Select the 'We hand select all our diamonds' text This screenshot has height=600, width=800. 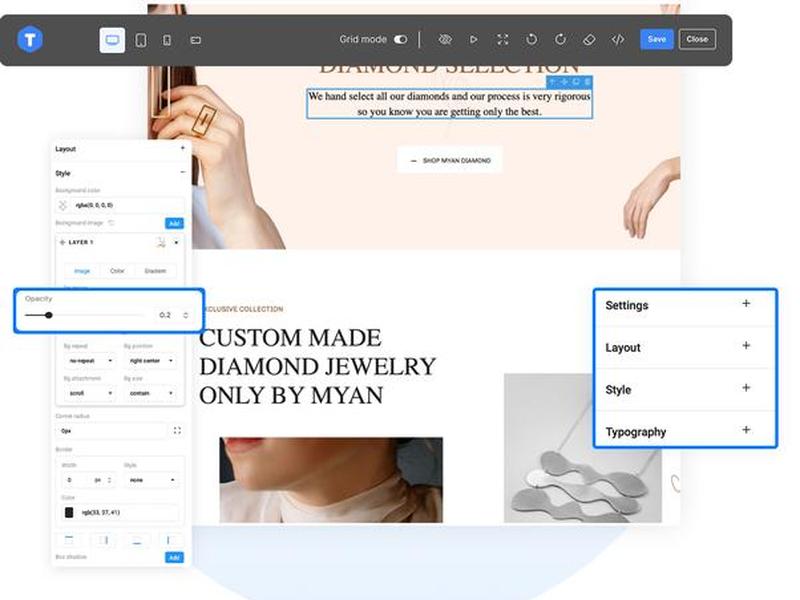(x=449, y=104)
